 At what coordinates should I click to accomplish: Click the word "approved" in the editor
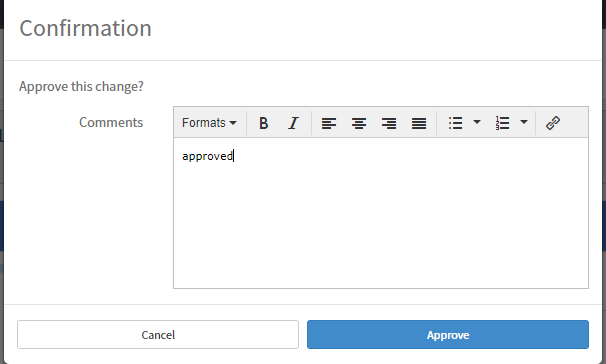point(208,156)
